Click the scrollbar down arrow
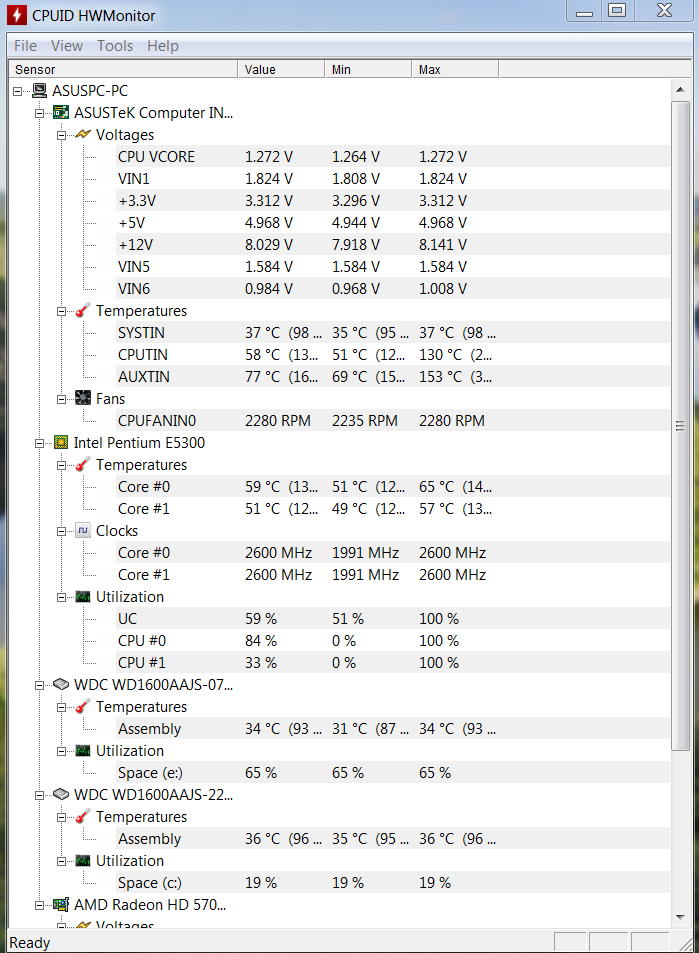This screenshot has height=953, width=699. tap(680, 917)
